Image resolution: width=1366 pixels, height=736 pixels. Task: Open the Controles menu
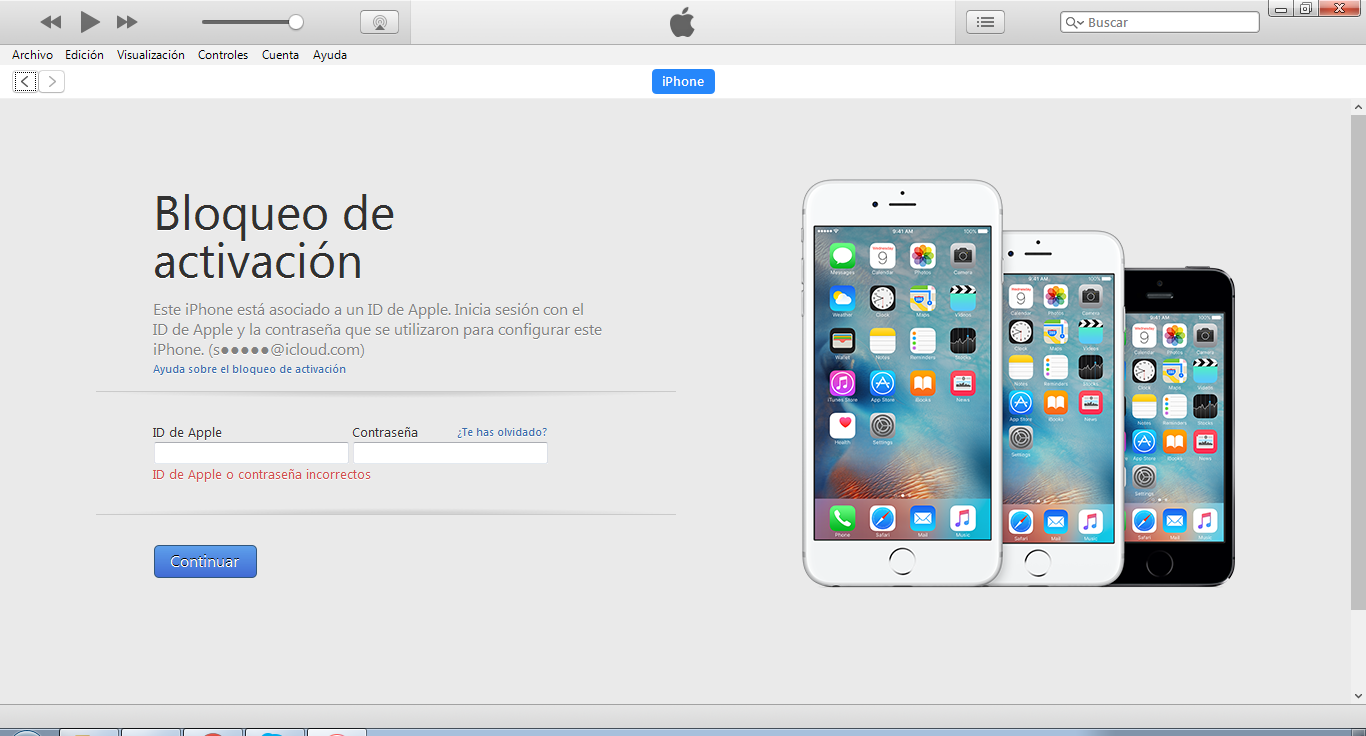[x=223, y=55]
